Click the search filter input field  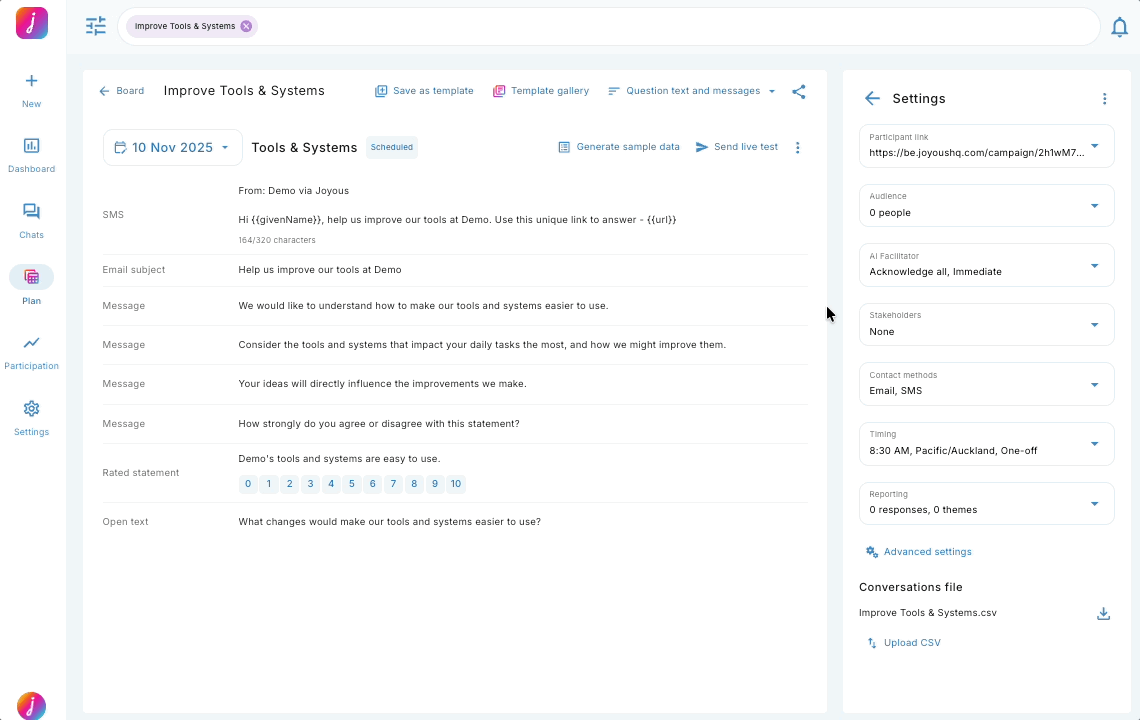[x=670, y=26]
